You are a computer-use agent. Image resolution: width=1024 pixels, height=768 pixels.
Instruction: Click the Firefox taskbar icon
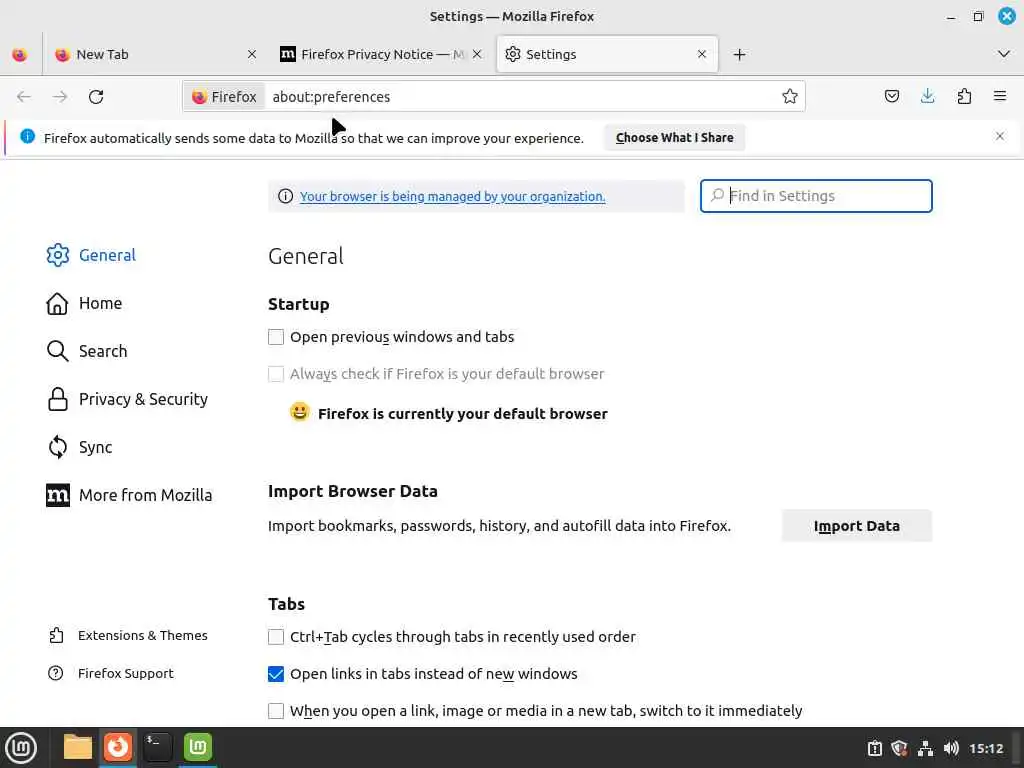[118, 747]
